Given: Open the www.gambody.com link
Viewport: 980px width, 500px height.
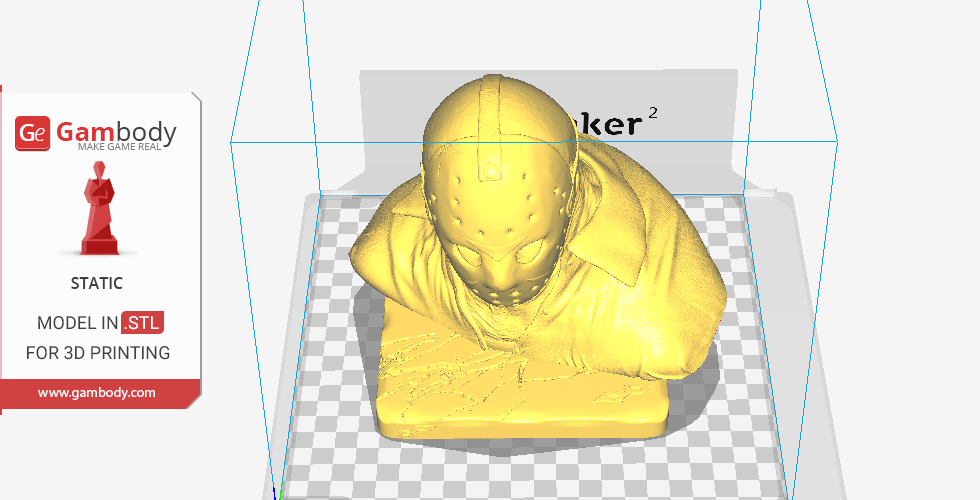Looking at the screenshot, I should (x=97, y=393).
